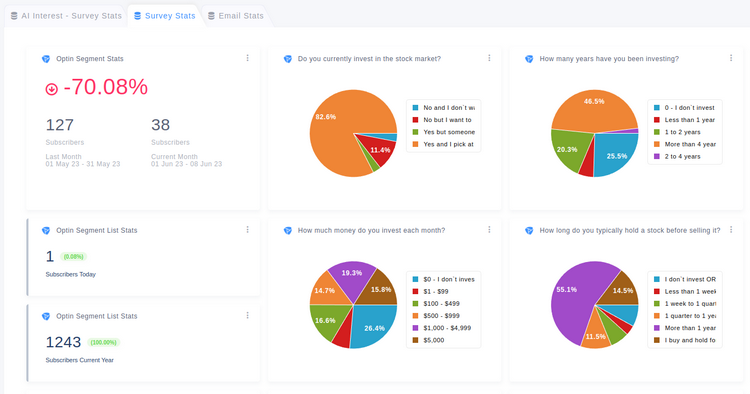Click icon beside Subscribers Current Year card title

point(46,316)
